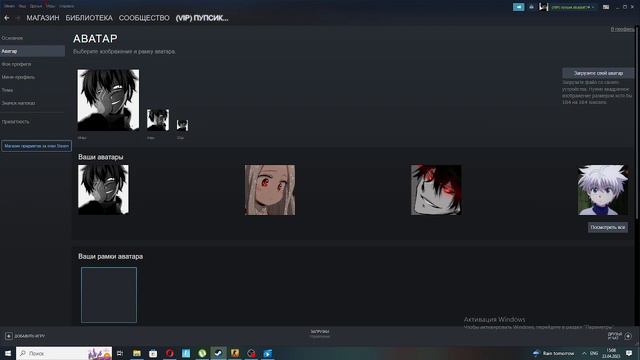Image resolution: width=640 pixels, height=360 pixels.
Task: Open Task View on the taskbar
Action: 120,353
